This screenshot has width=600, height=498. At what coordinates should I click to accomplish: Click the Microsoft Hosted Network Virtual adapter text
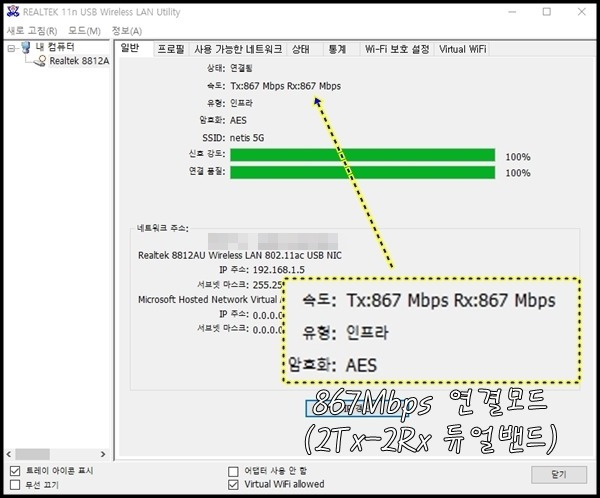[210, 299]
